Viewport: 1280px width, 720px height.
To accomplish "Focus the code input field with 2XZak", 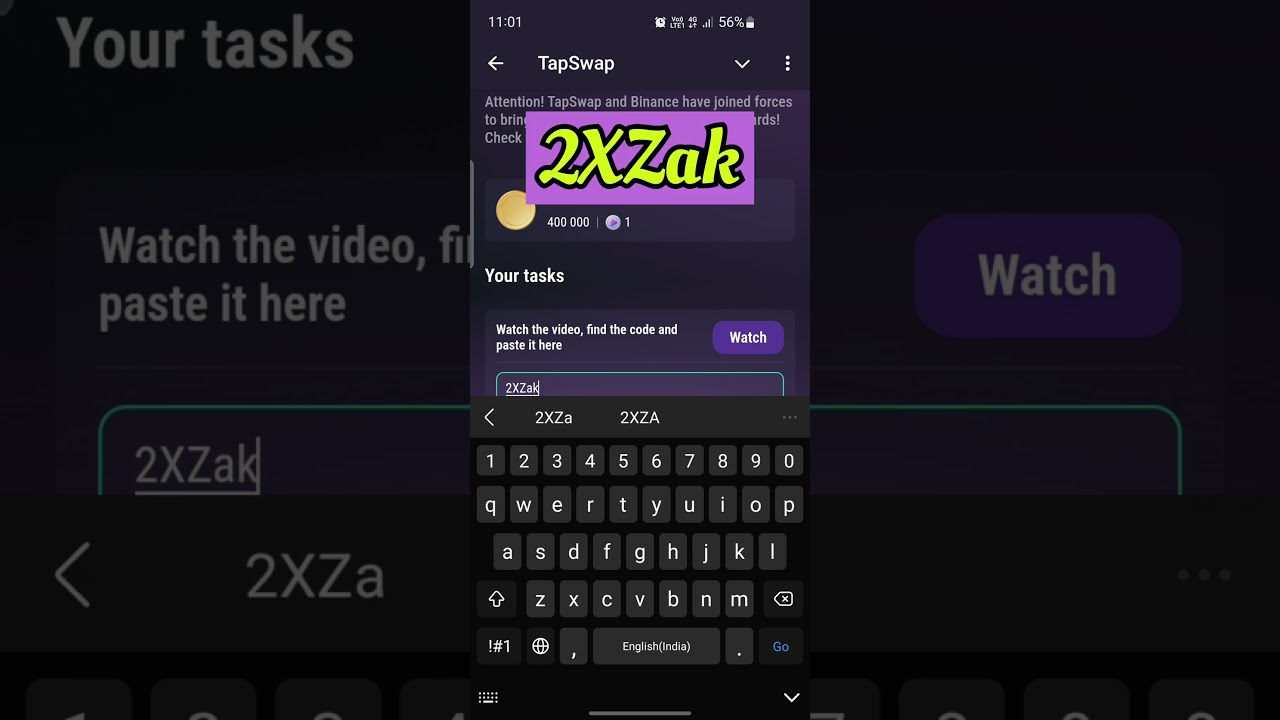I will click(x=640, y=386).
